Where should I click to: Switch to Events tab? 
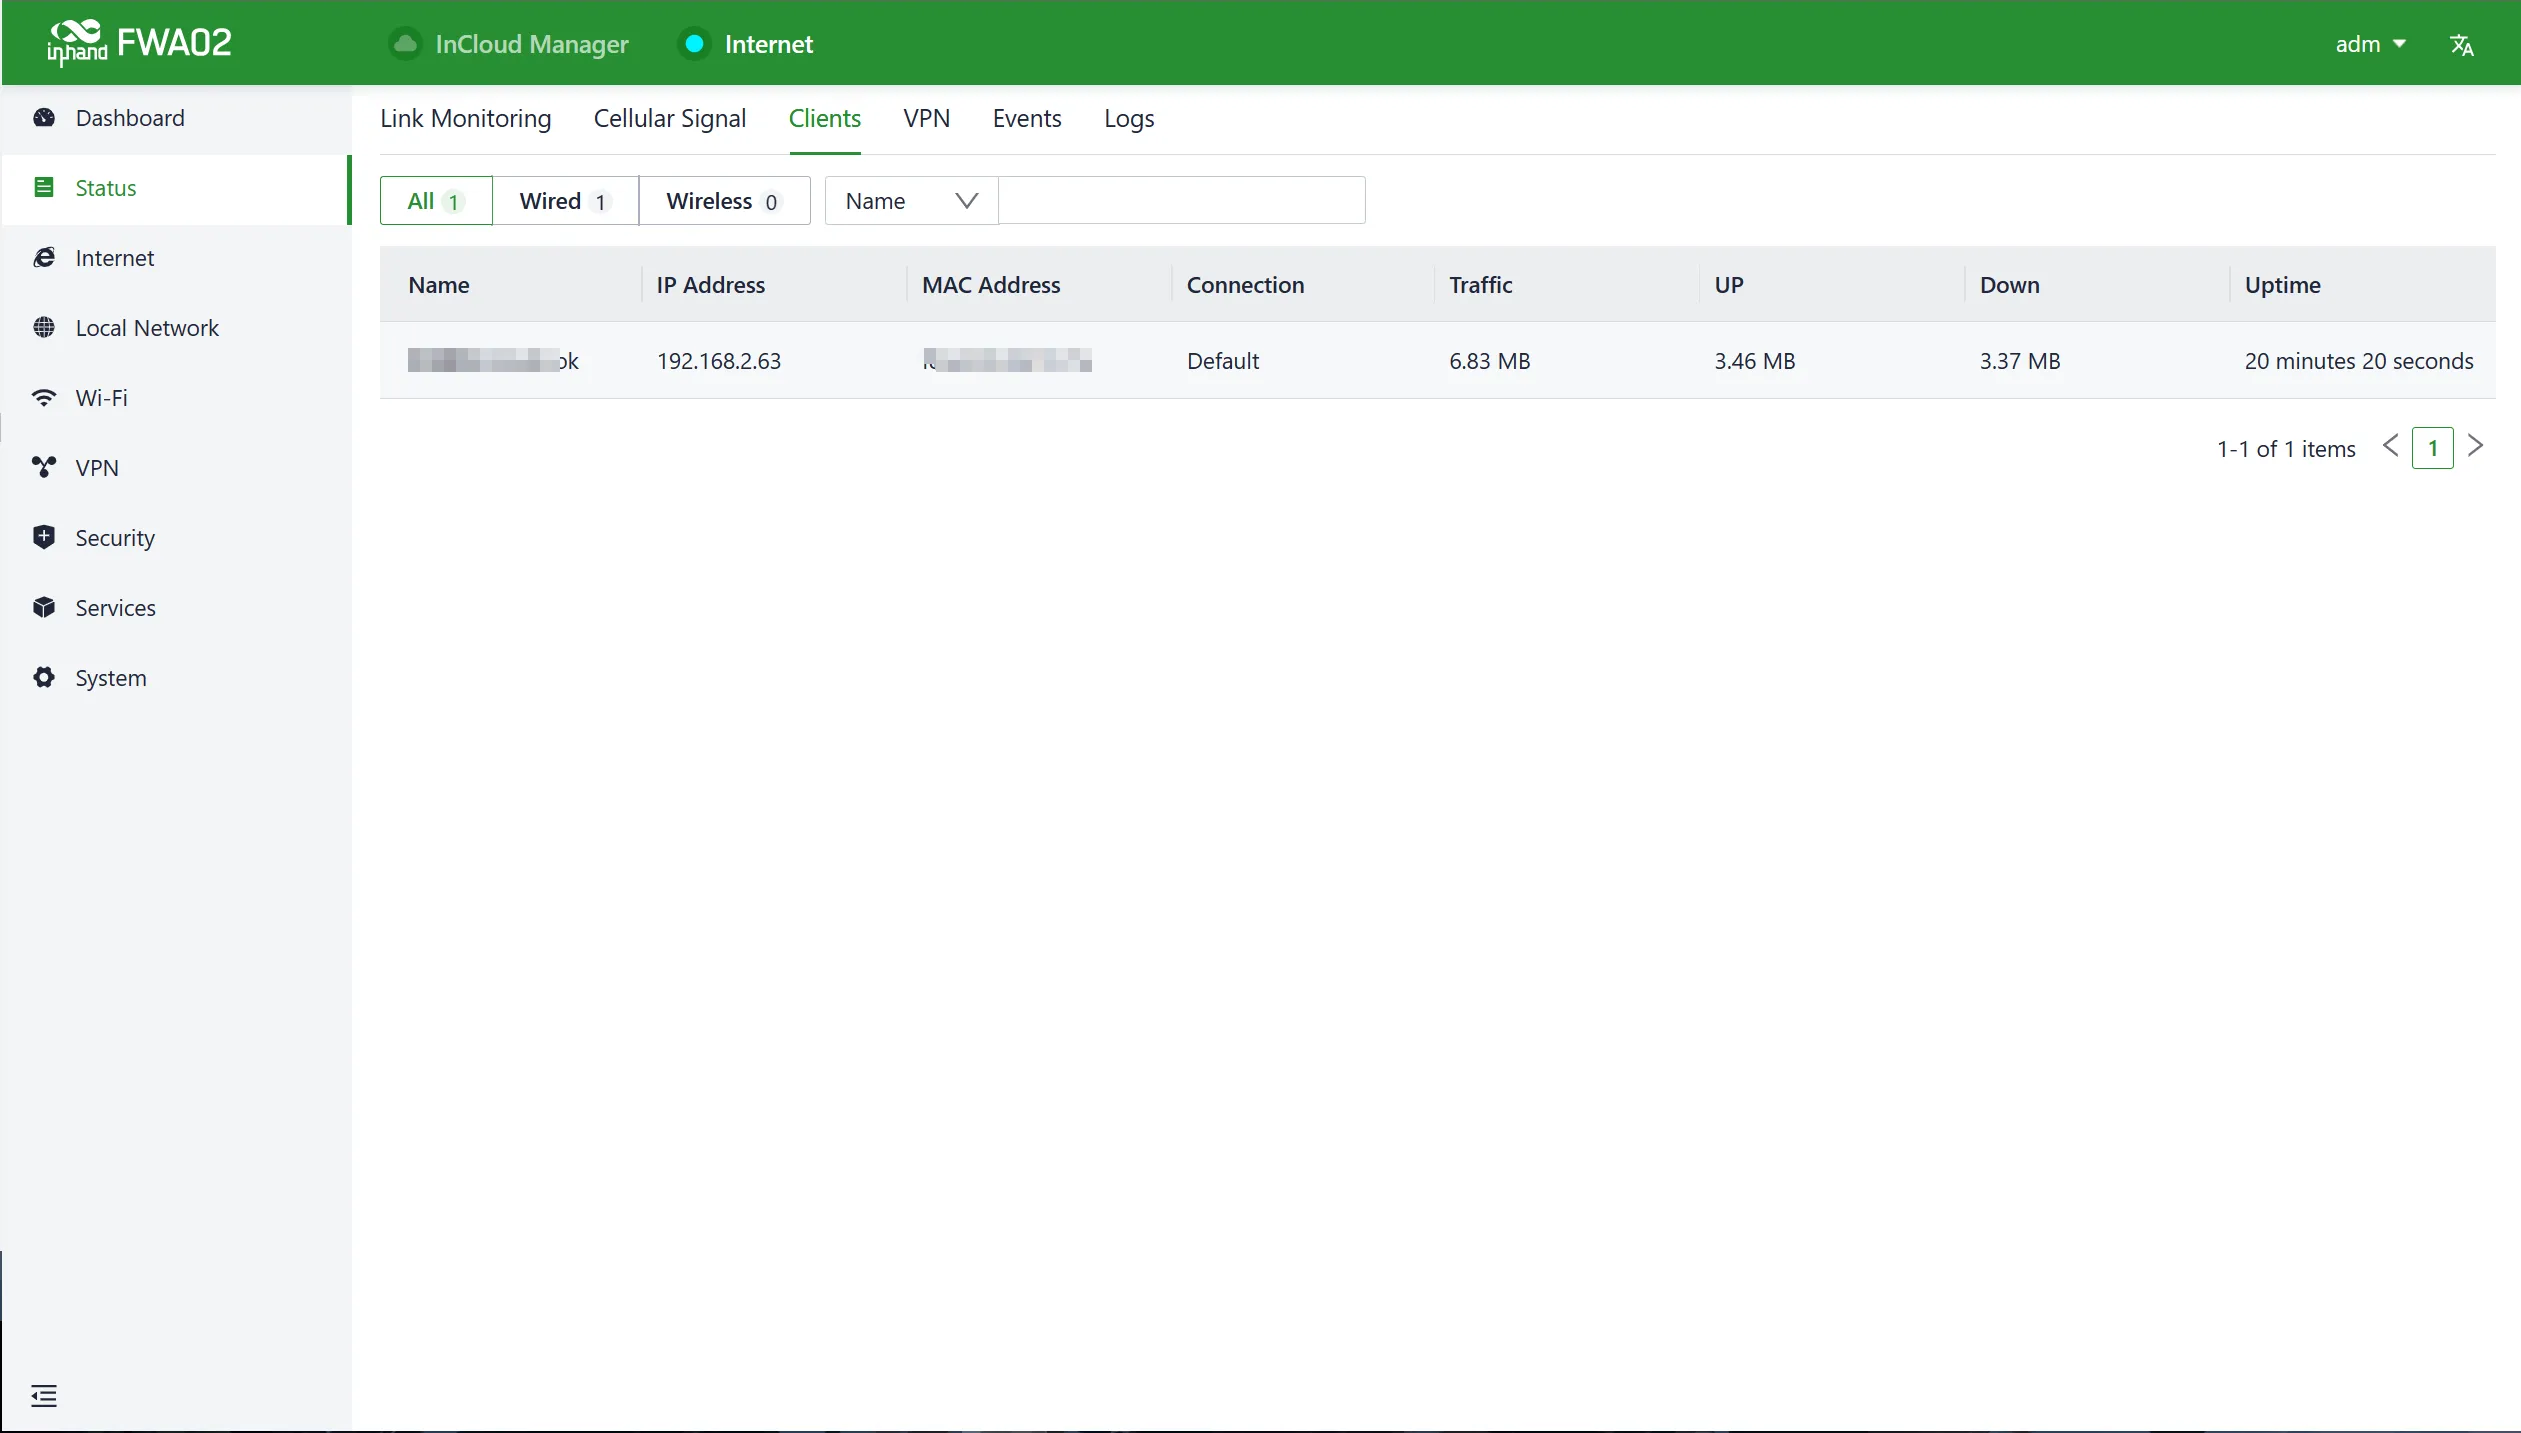pos(1027,119)
